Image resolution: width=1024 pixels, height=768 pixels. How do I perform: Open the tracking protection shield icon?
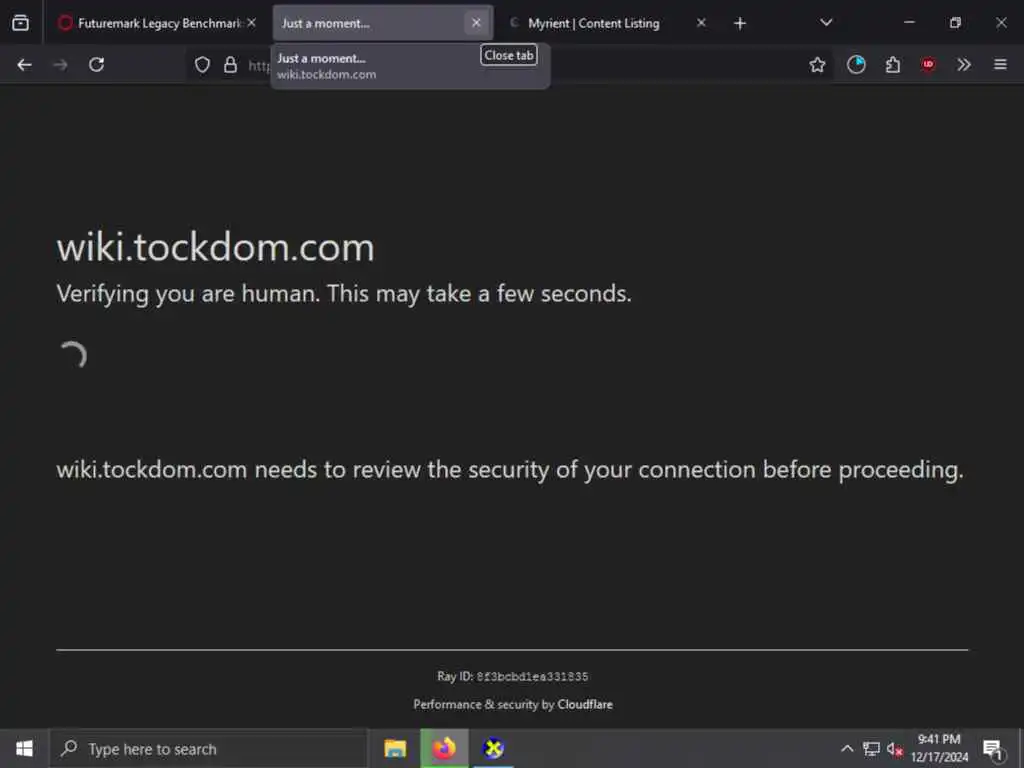[202, 65]
